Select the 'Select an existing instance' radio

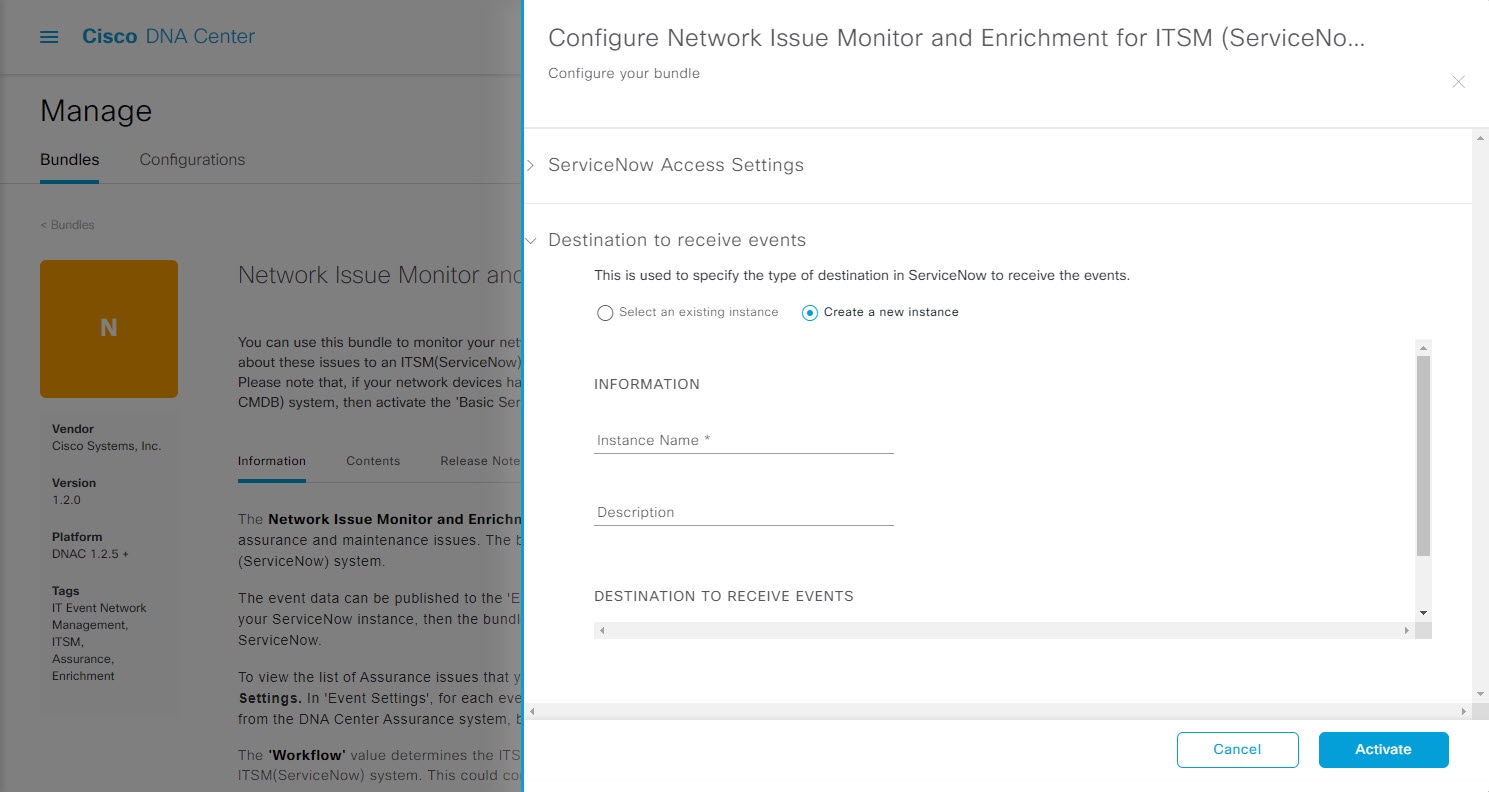click(x=605, y=313)
